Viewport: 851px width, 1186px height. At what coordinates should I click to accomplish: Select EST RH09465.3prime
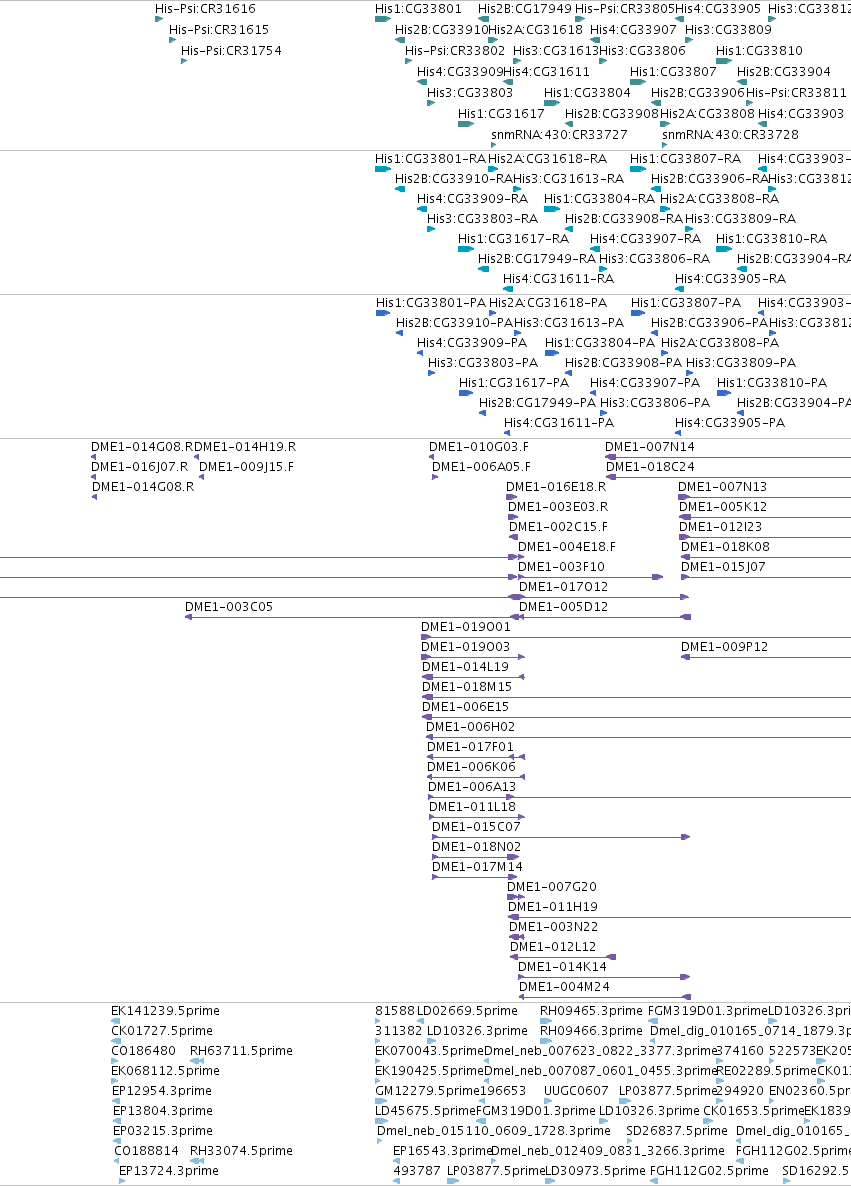(591, 1012)
